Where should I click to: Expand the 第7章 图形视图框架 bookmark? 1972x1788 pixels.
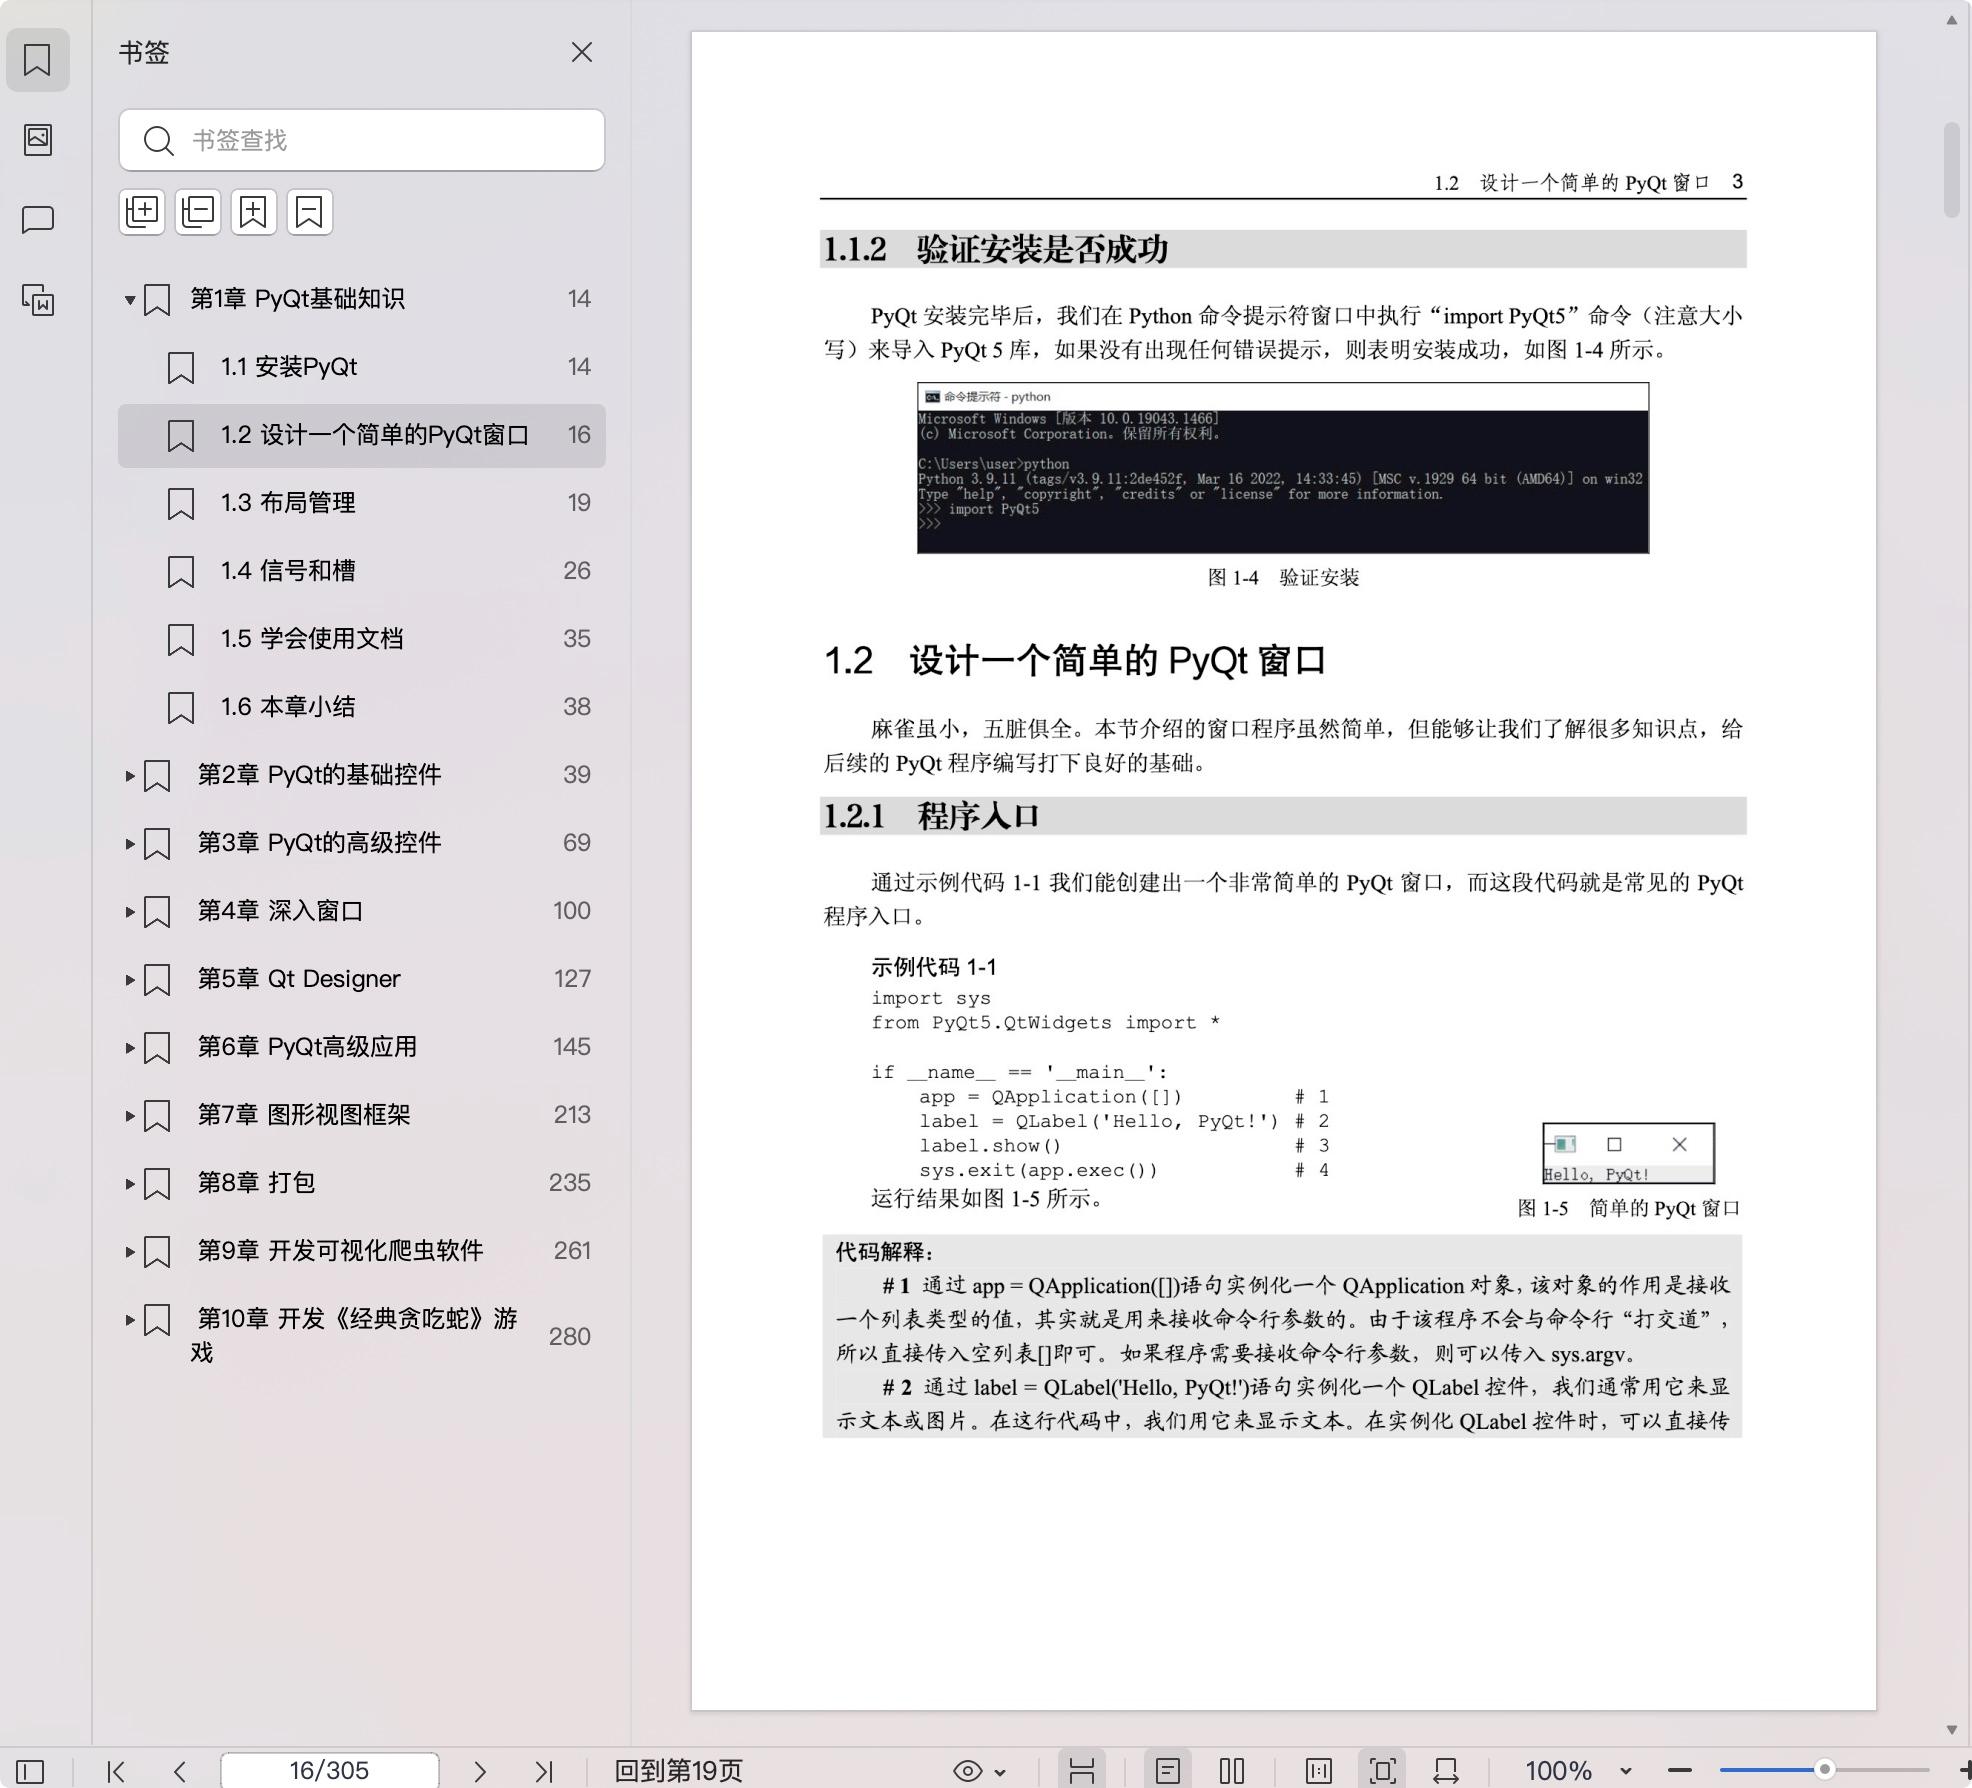coord(130,1115)
